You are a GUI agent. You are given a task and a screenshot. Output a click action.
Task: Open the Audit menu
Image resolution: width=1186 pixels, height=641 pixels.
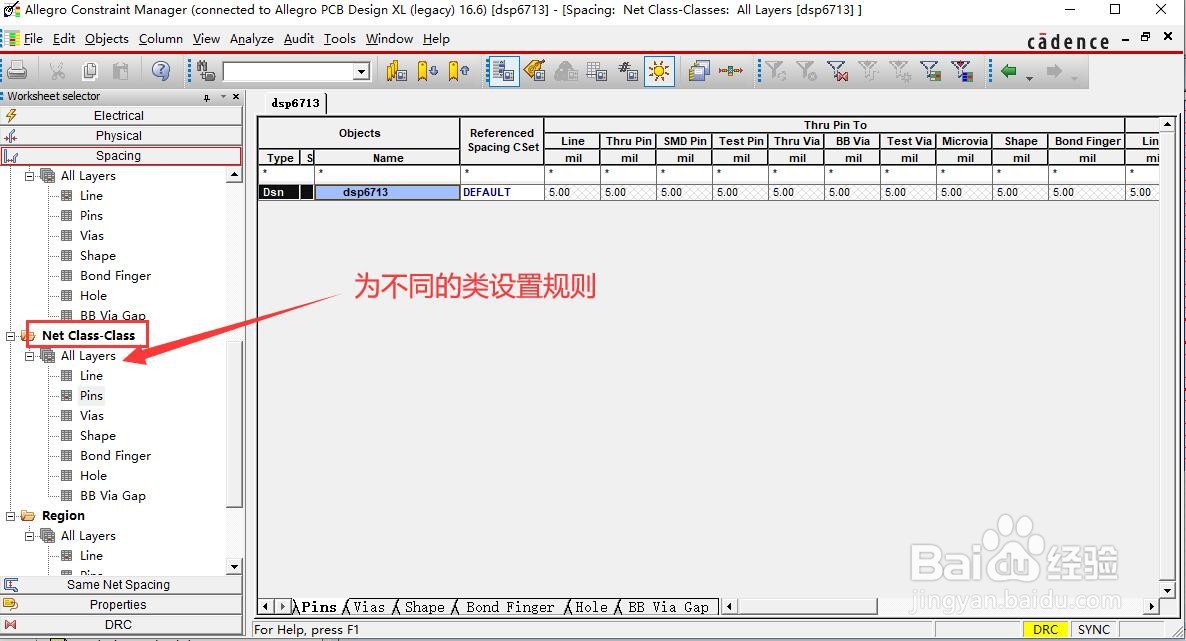[299, 39]
